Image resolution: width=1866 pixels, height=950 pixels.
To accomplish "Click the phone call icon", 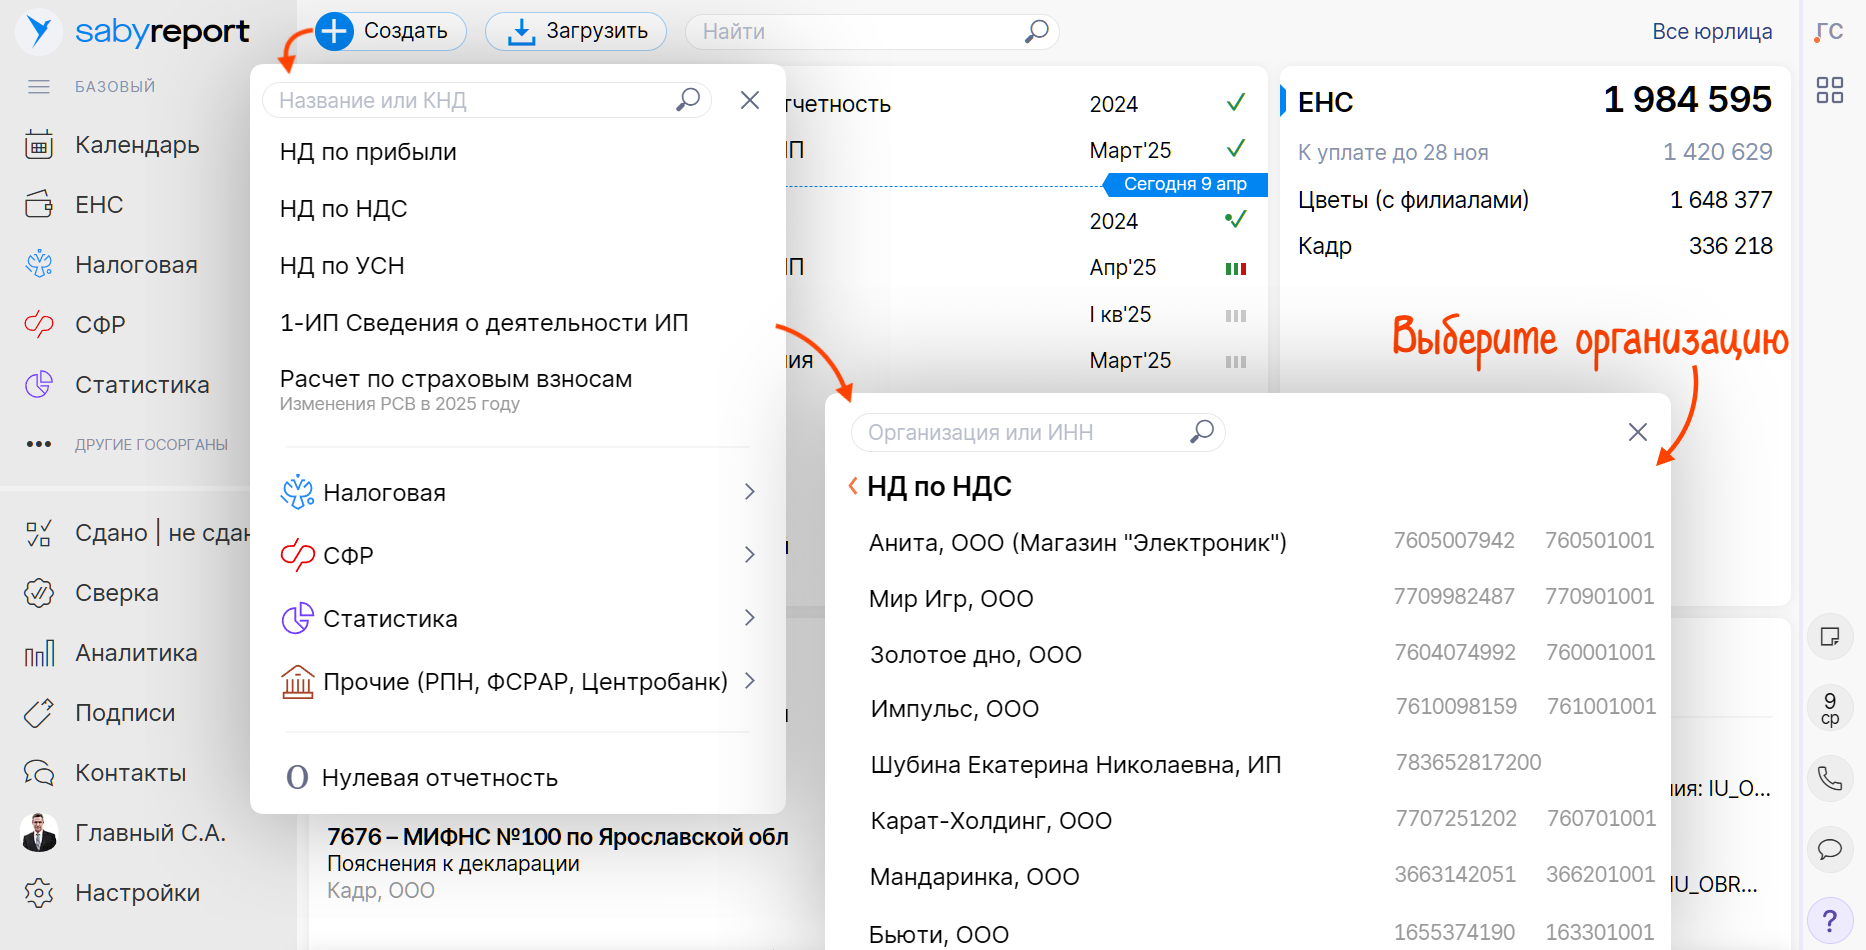I will coord(1829,778).
